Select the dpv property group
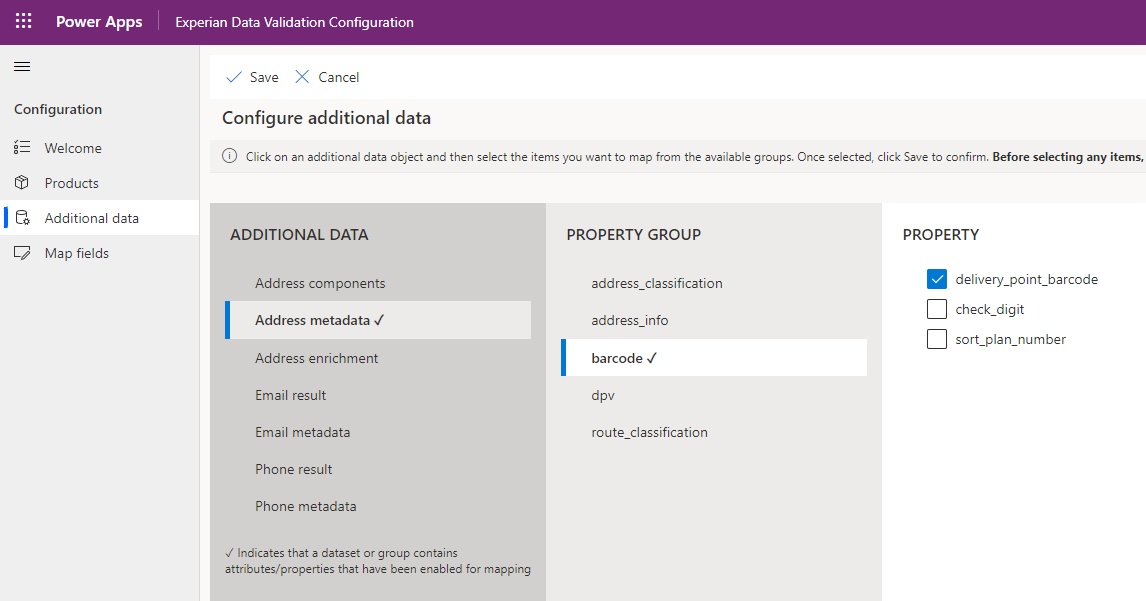Image resolution: width=1146 pixels, height=601 pixels. [x=601, y=394]
